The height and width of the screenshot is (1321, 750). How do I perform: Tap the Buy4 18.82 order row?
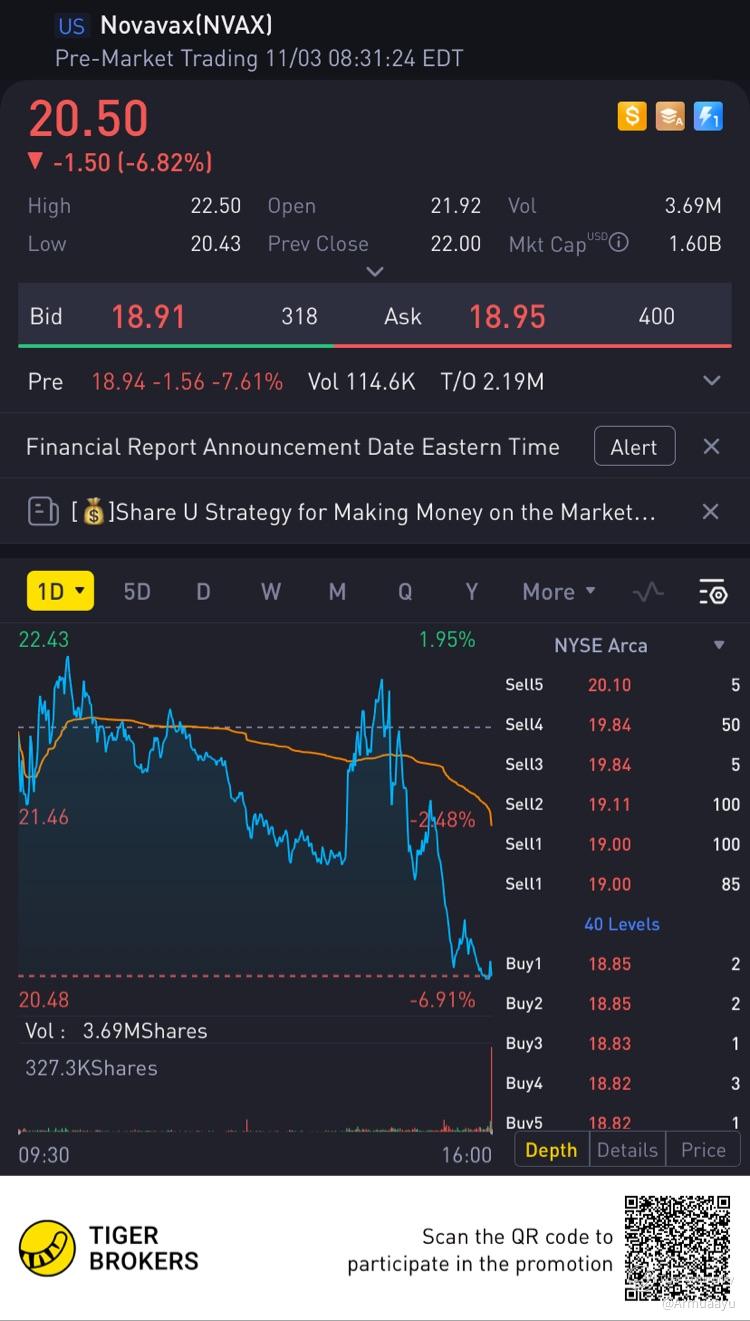[x=623, y=1083]
